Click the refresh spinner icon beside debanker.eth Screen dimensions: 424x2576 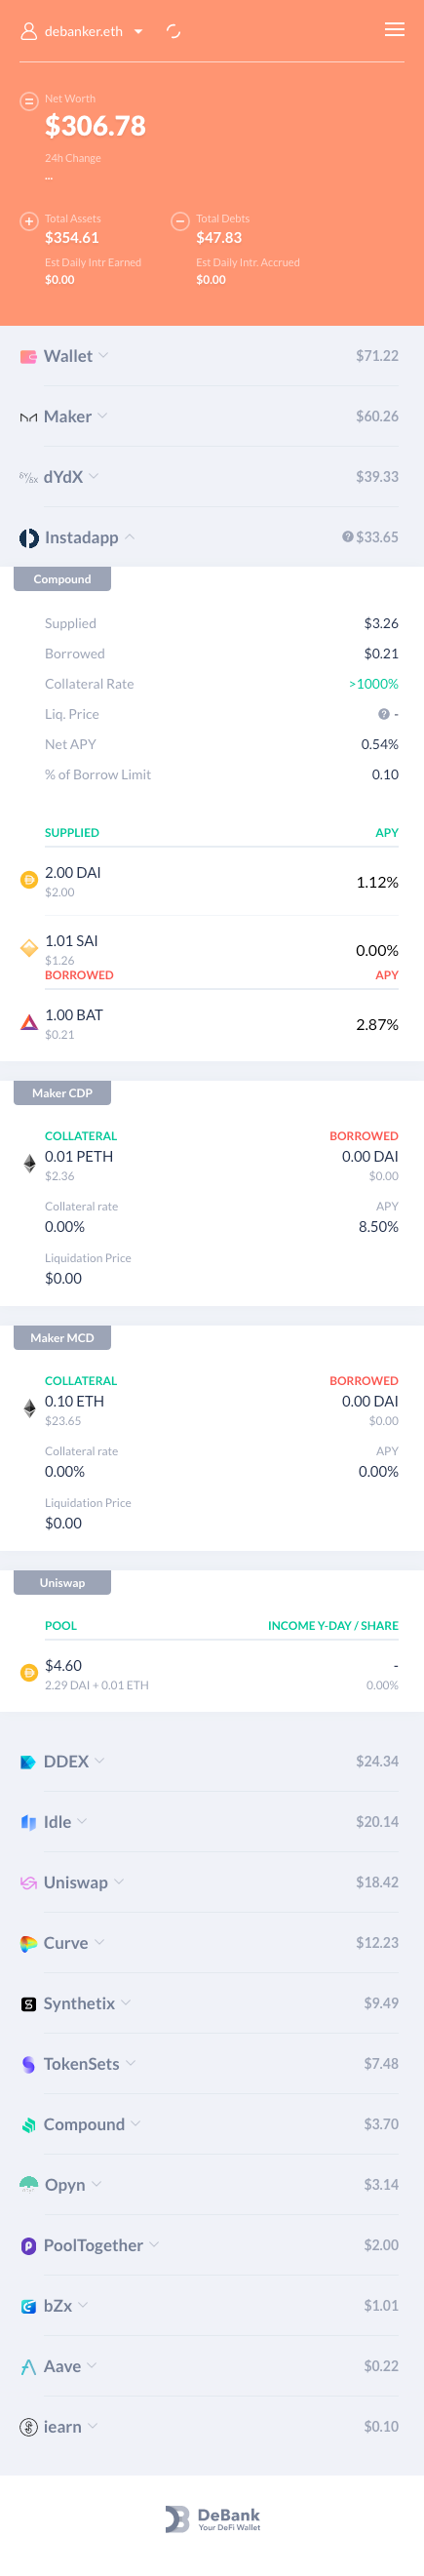pyautogui.click(x=173, y=31)
